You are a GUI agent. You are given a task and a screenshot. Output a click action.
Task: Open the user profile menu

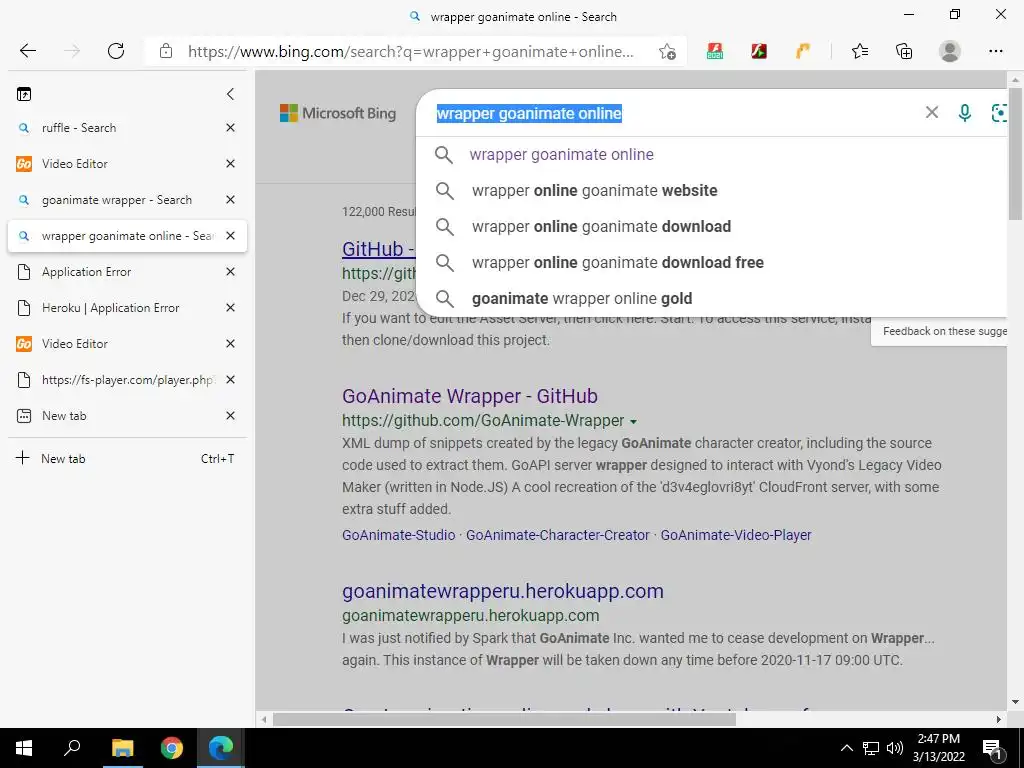pyautogui.click(x=950, y=51)
